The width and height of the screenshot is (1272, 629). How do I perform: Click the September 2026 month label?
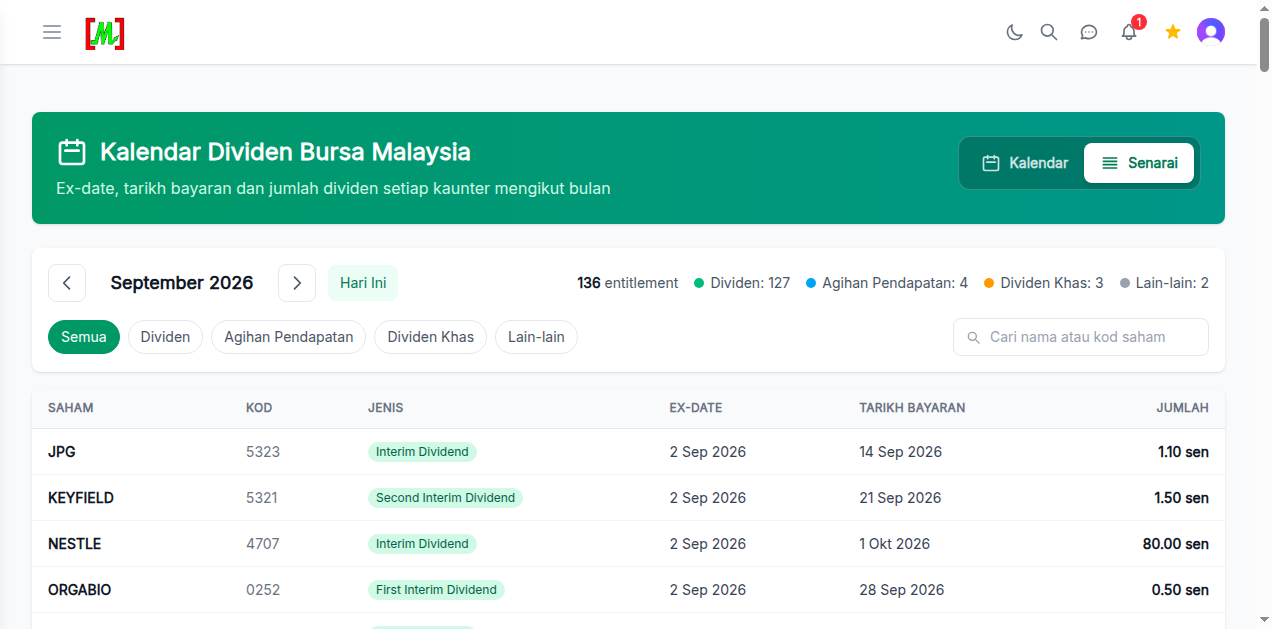pos(182,283)
